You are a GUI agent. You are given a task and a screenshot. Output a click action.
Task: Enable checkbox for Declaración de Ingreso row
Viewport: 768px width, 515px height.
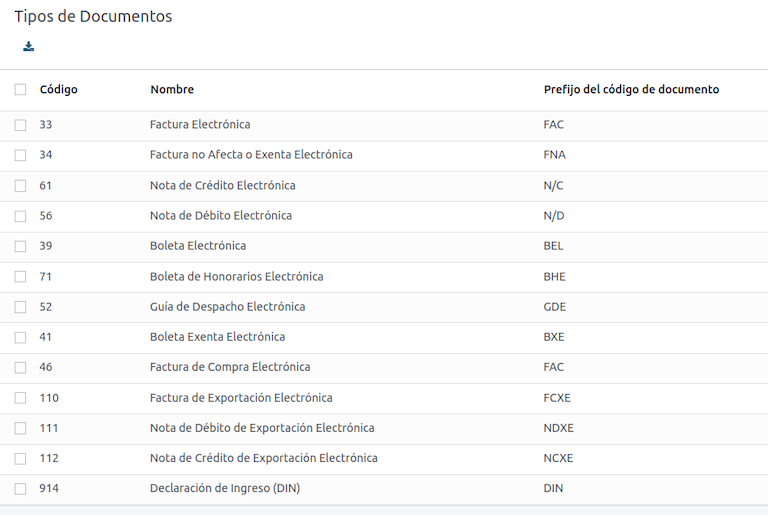(20, 489)
